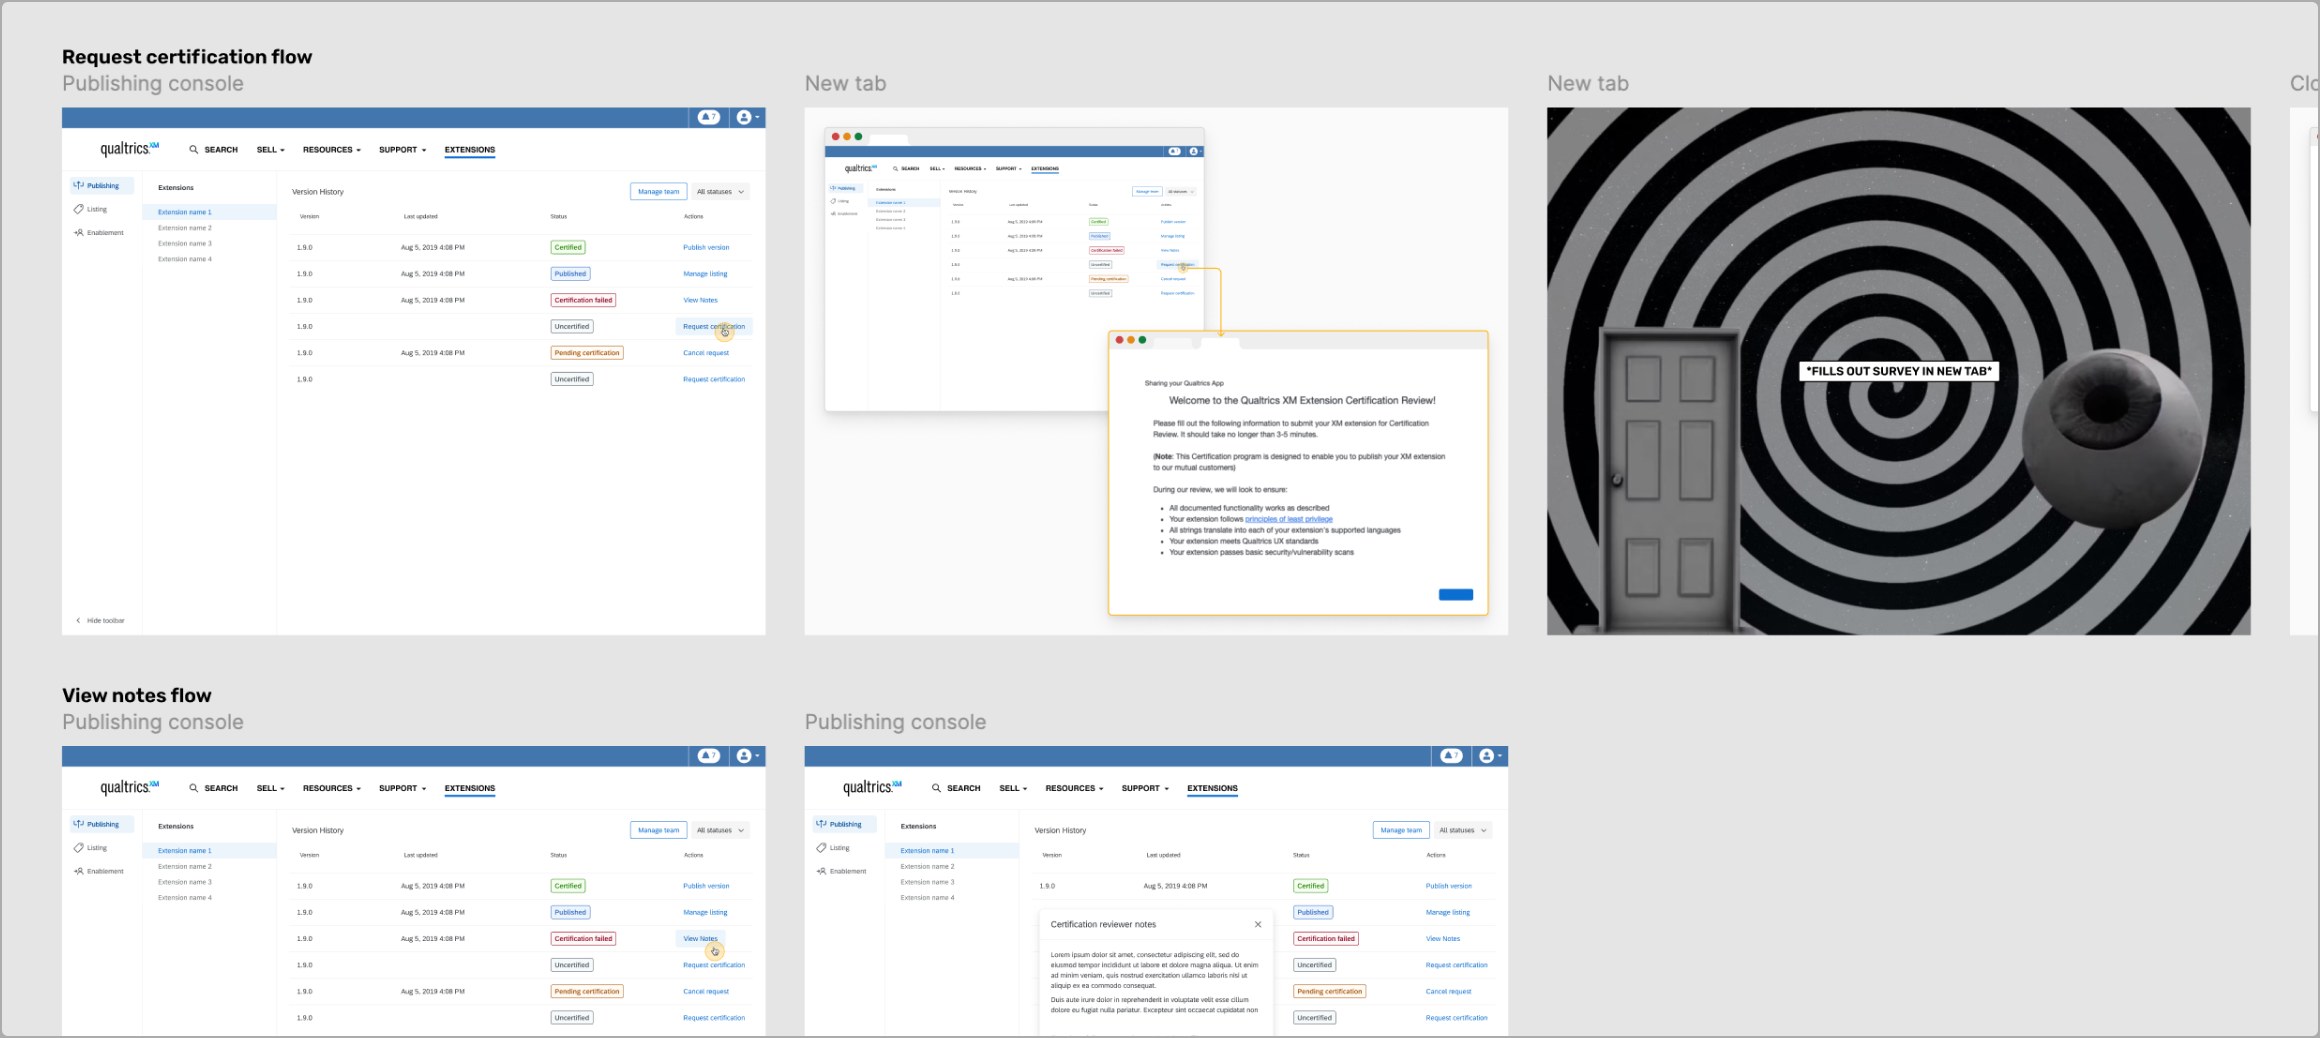Click the search magnifier in the request certification frame
The image size is (2320, 1038).
(193, 150)
